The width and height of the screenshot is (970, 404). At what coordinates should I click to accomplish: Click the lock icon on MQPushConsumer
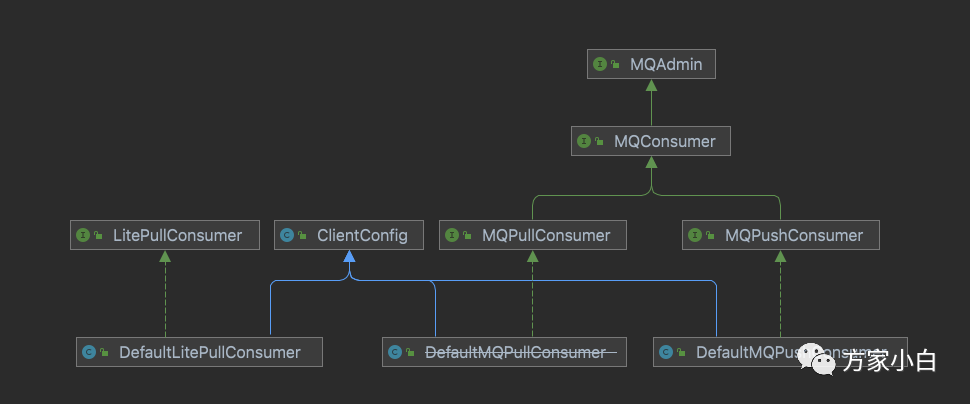point(711,235)
